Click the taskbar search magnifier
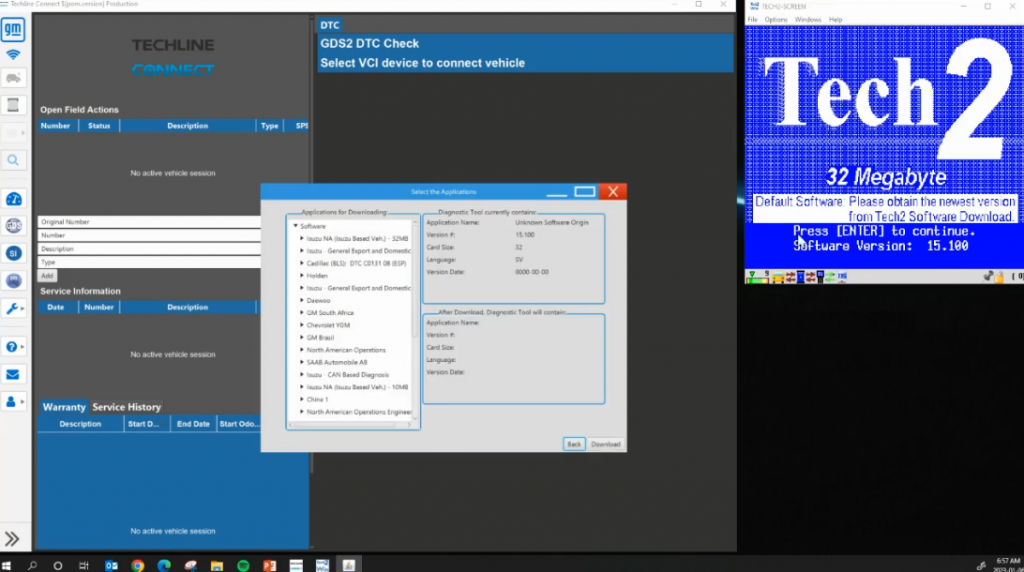1024x572 pixels. point(32,565)
